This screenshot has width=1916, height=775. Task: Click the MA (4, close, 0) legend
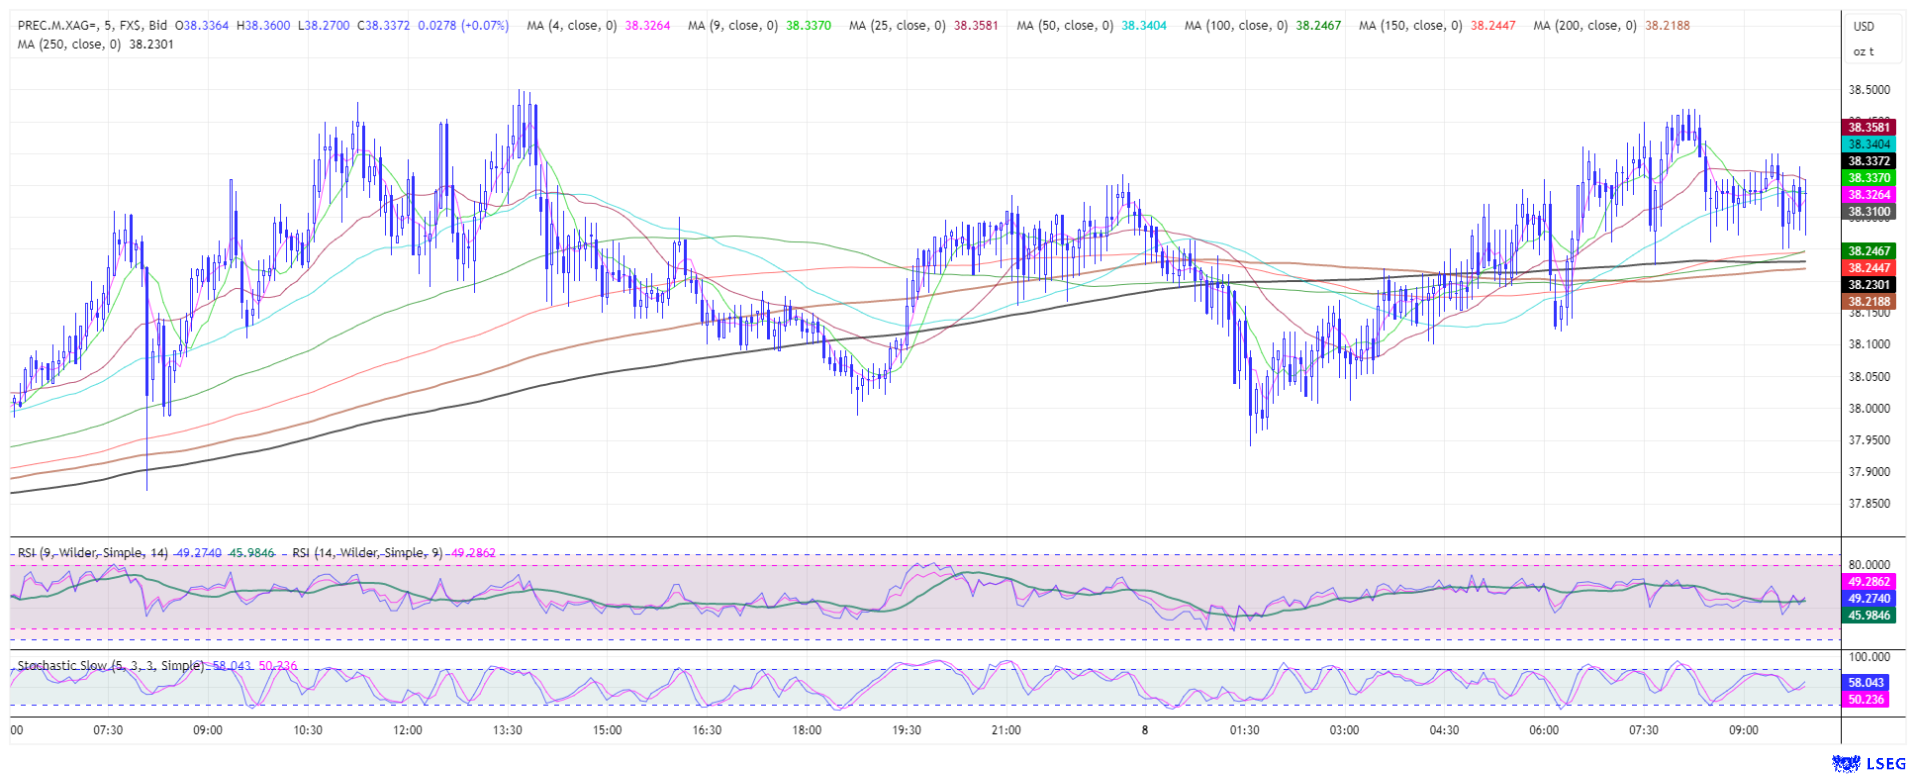pyautogui.click(x=571, y=25)
